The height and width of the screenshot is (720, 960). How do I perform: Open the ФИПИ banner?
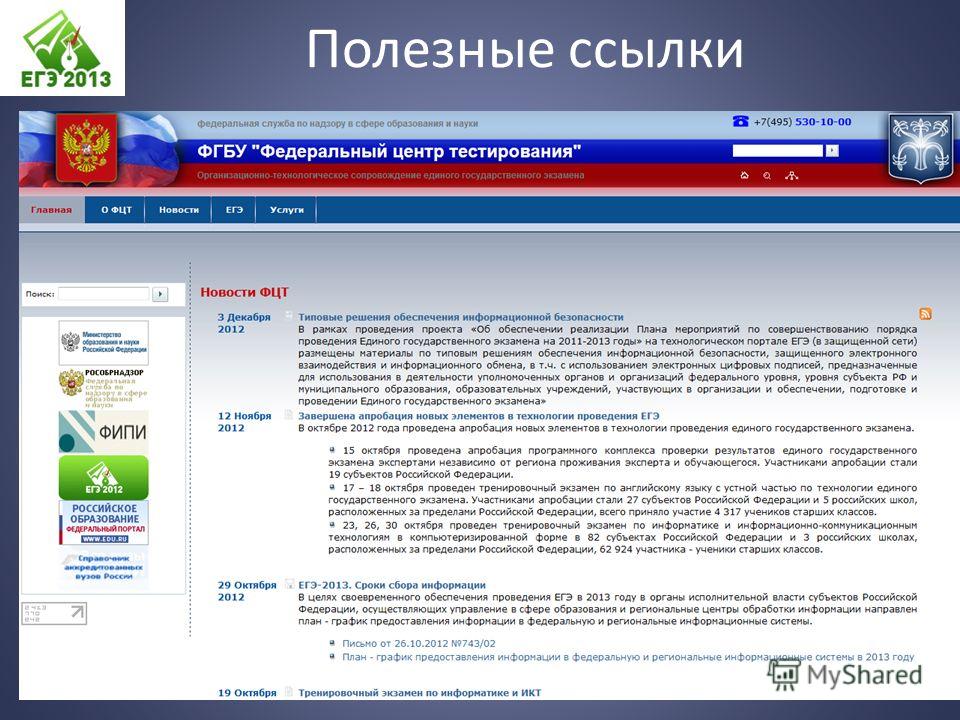click(x=103, y=432)
